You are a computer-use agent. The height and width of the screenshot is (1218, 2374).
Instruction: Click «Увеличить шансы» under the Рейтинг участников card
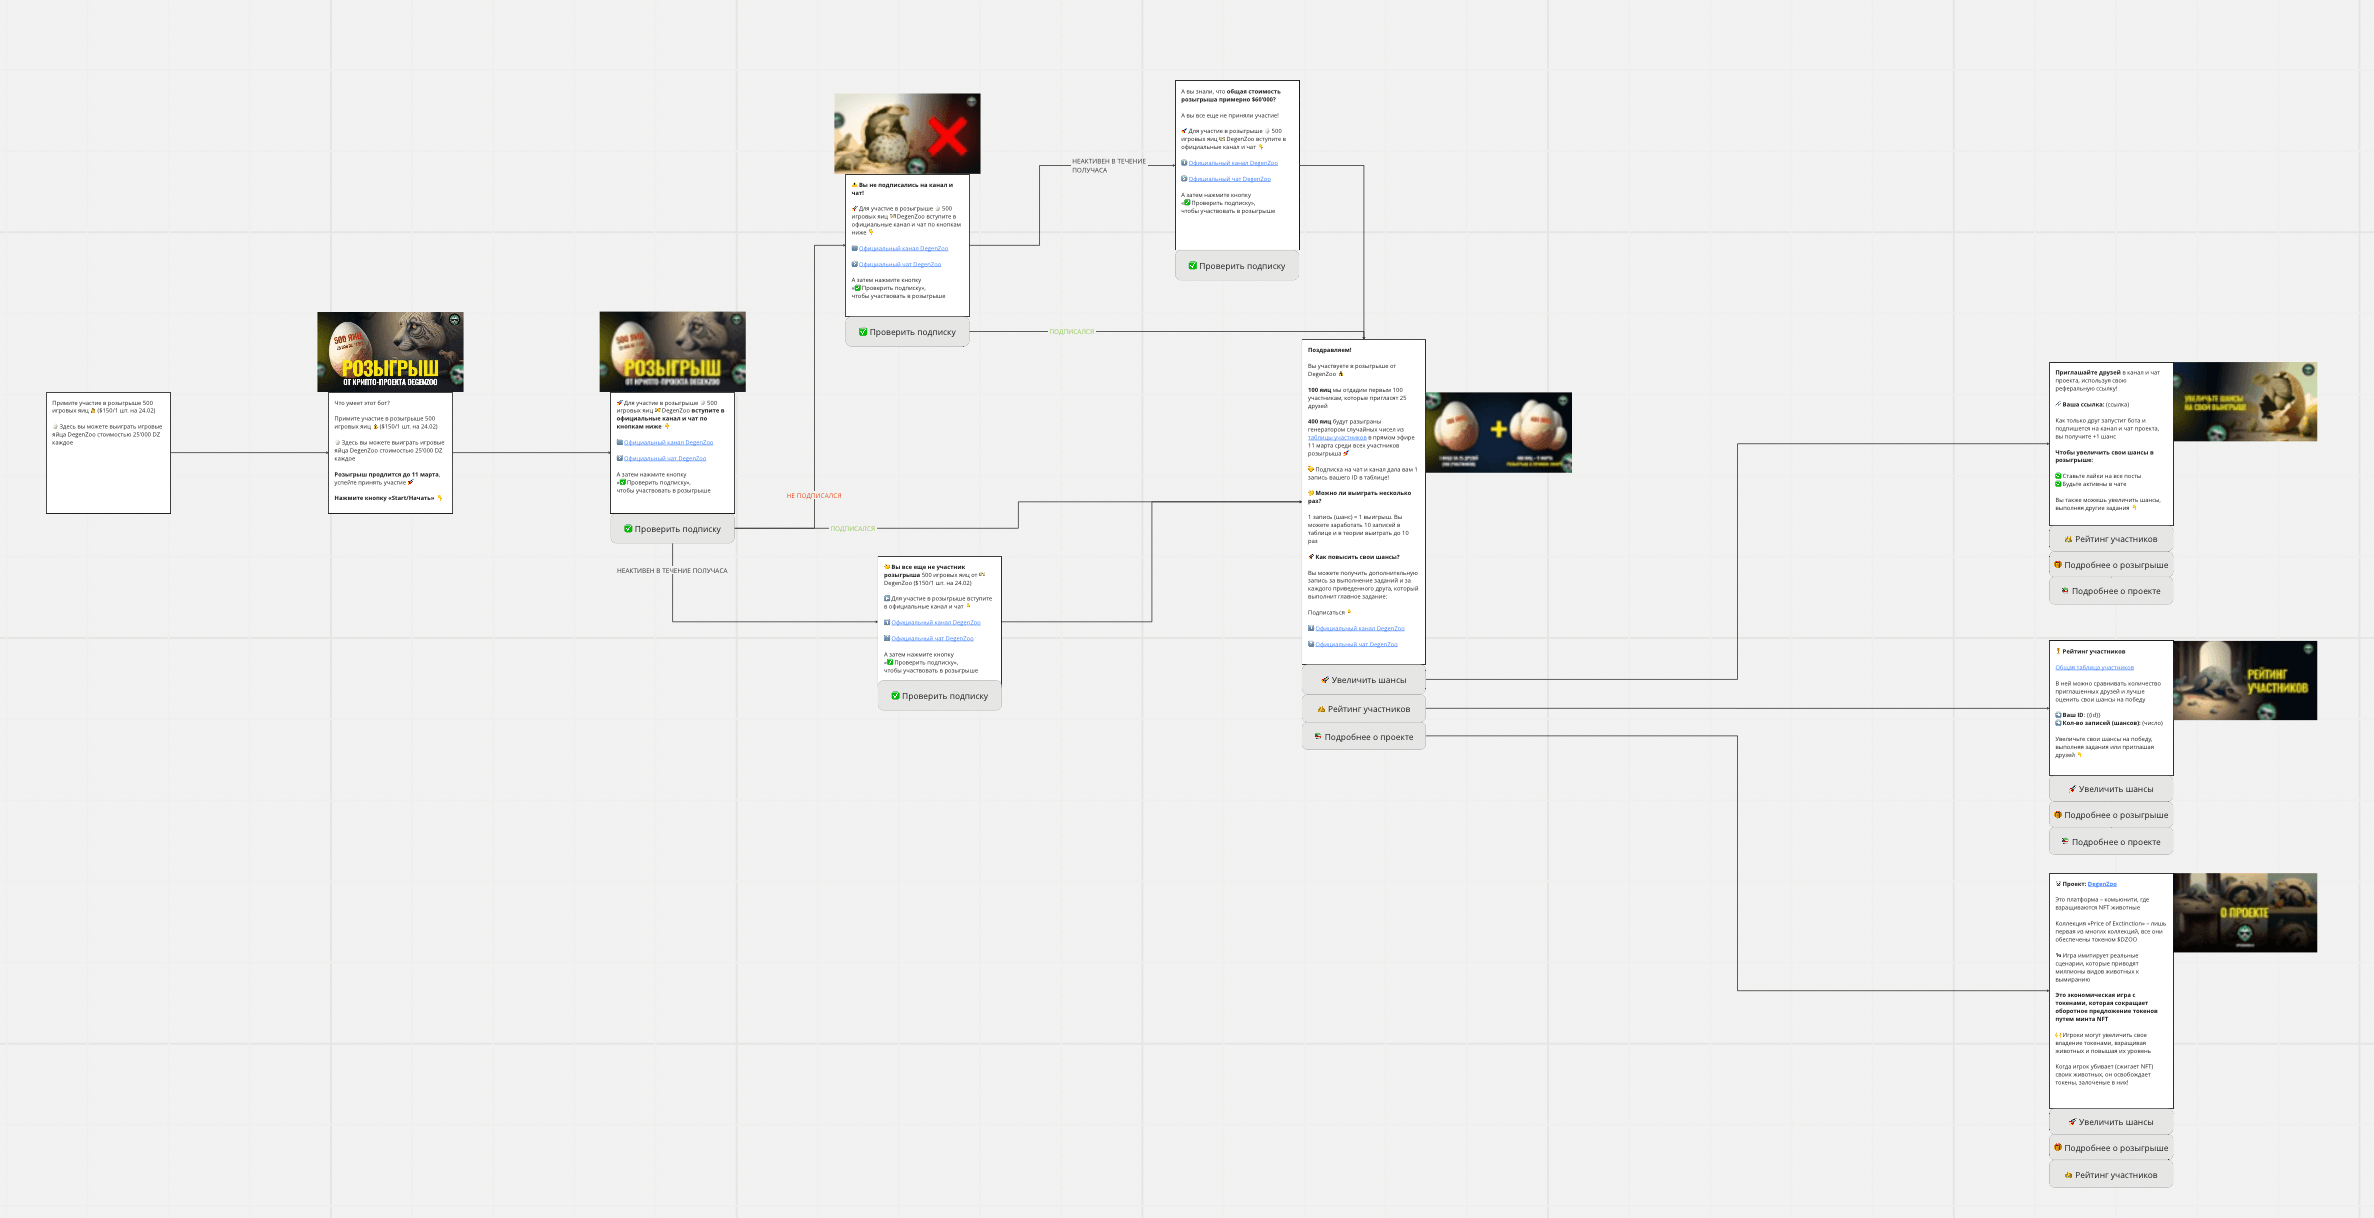pos(2111,789)
